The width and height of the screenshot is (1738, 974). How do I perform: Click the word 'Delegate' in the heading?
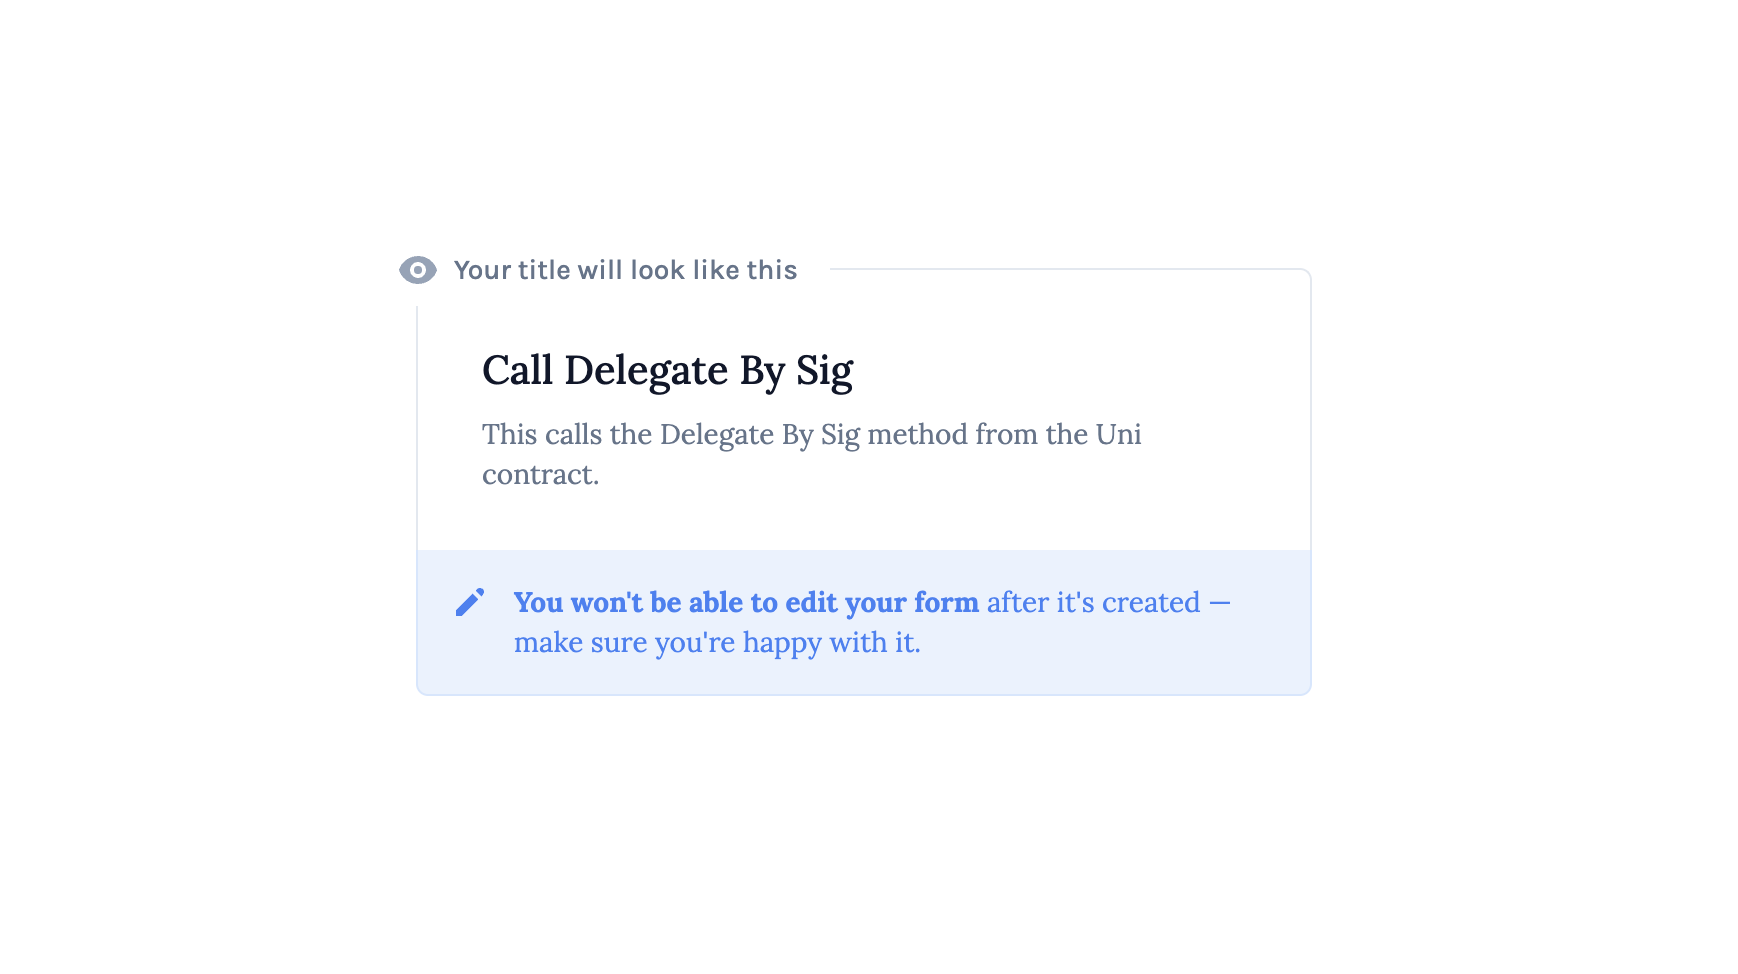tap(646, 371)
